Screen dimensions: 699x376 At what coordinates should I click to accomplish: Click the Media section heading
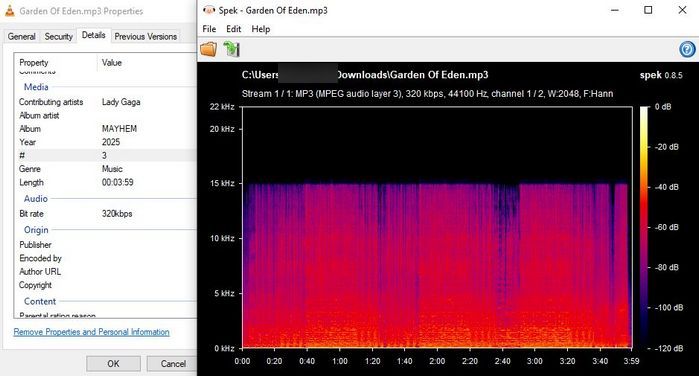pyautogui.click(x=36, y=87)
